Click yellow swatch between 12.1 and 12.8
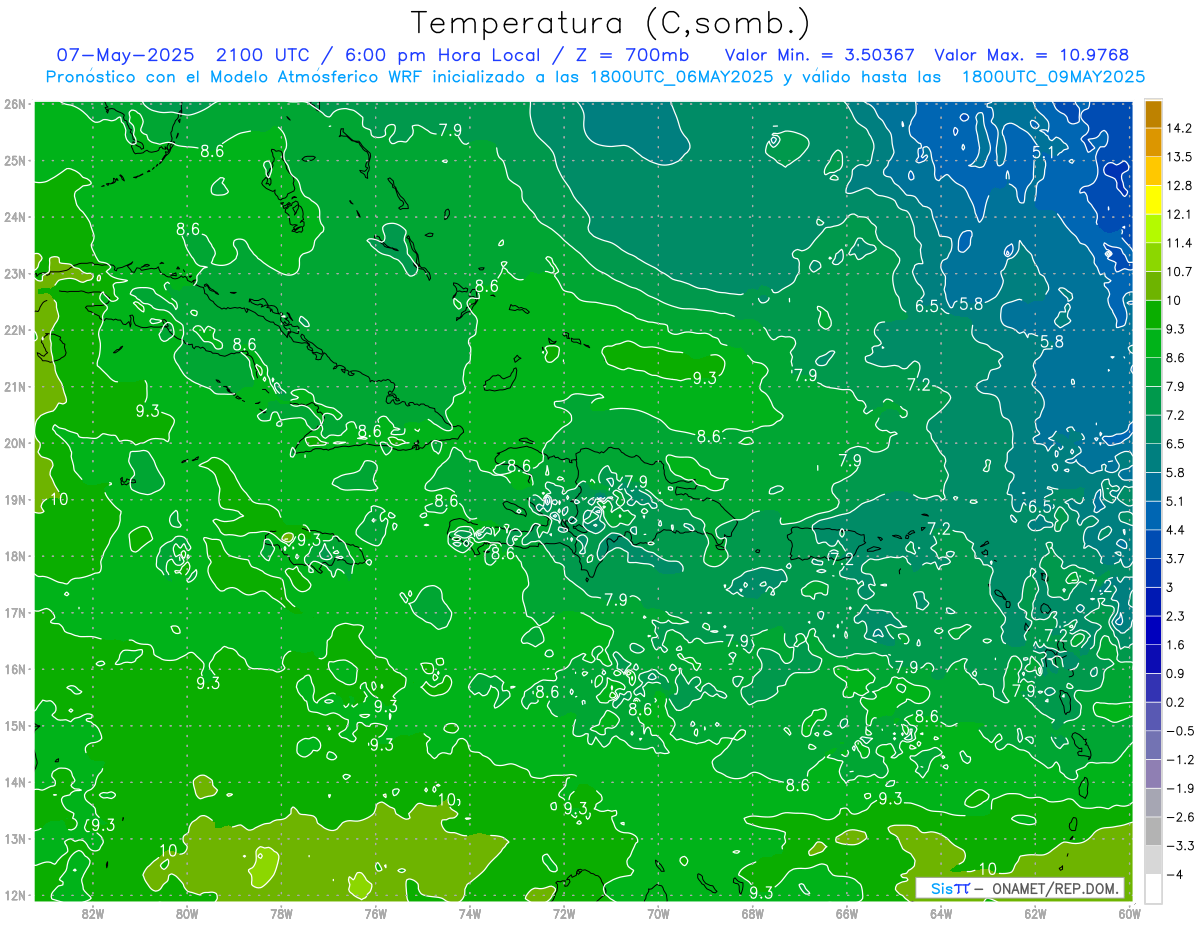This screenshot has height=927, width=1200. [1153, 199]
